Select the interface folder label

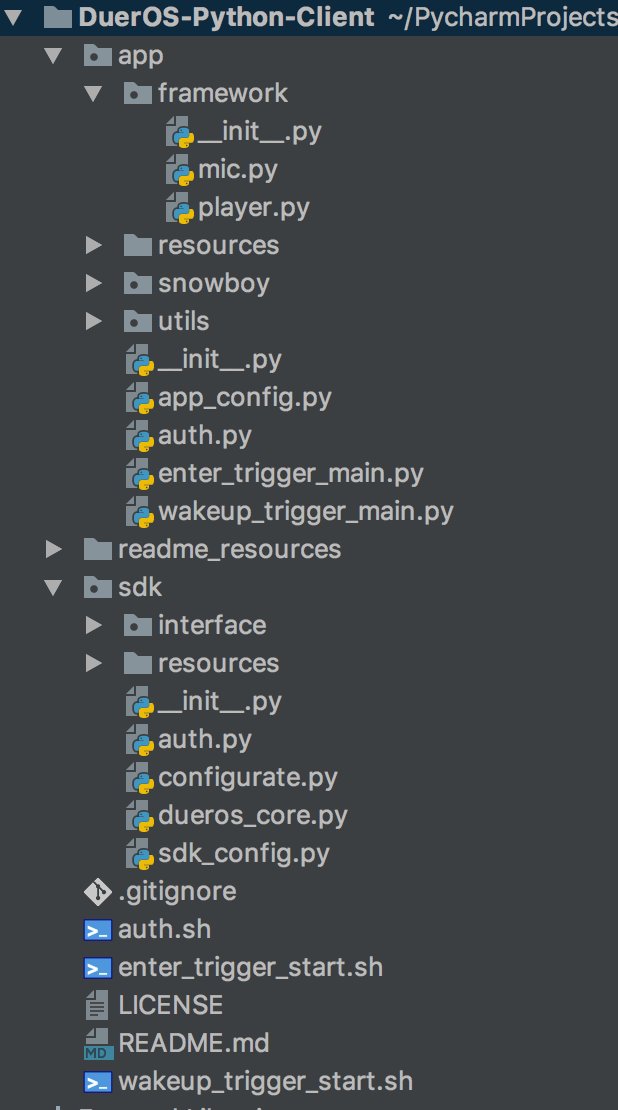(212, 625)
